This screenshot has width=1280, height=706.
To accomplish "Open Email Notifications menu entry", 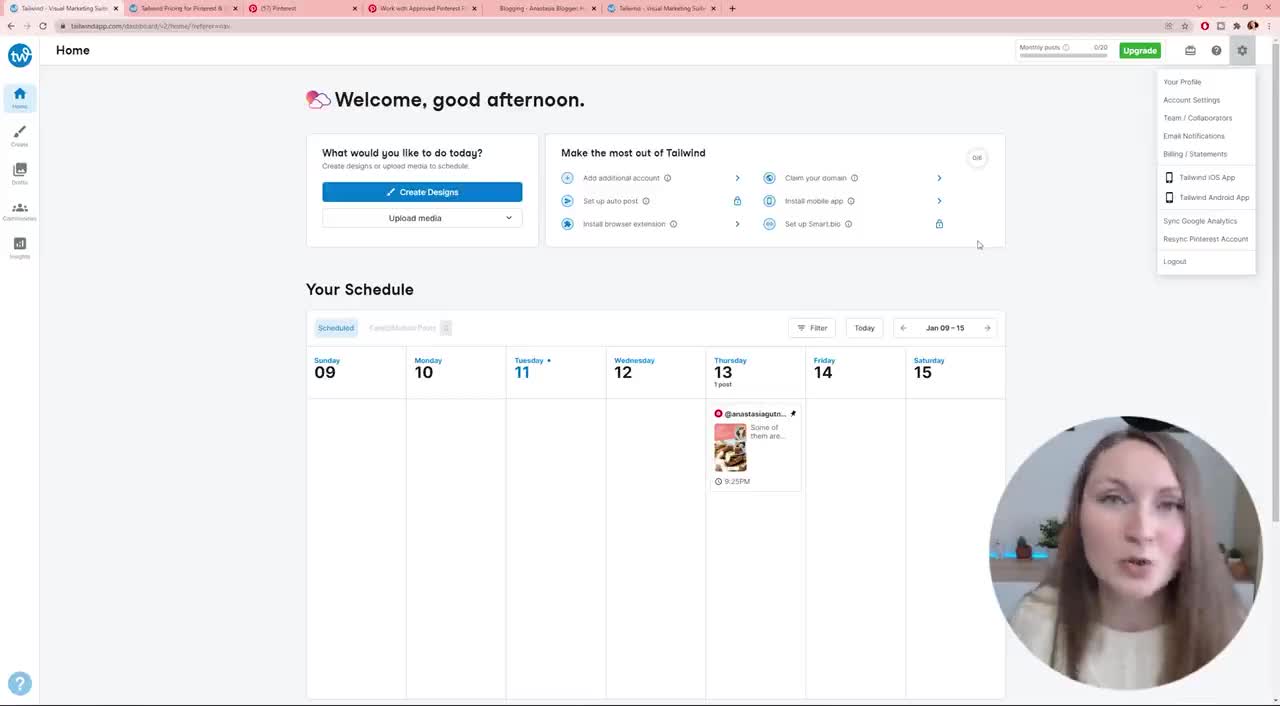I will click(1193, 136).
